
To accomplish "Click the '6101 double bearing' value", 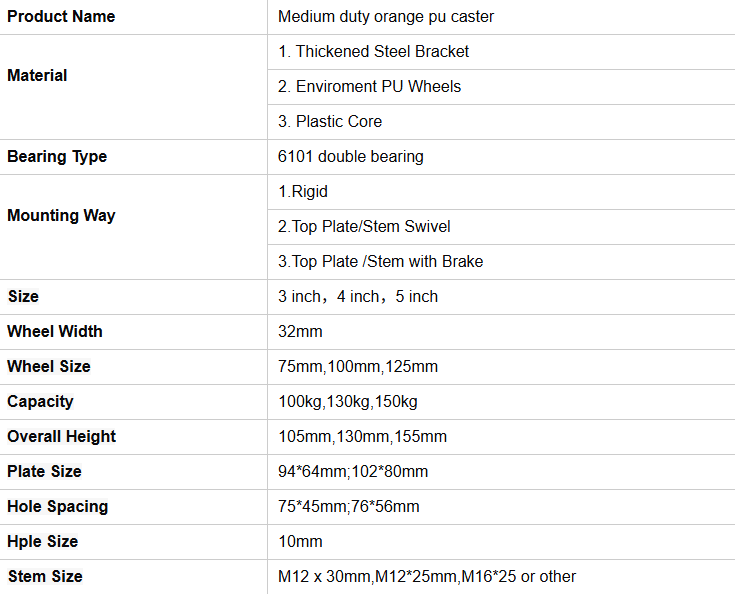I will point(351,157).
